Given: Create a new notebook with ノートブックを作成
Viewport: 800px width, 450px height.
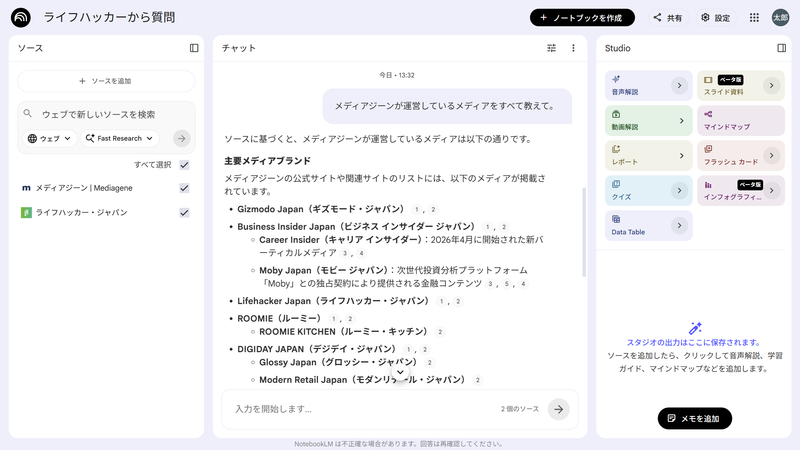Looking at the screenshot, I should [x=582, y=17].
